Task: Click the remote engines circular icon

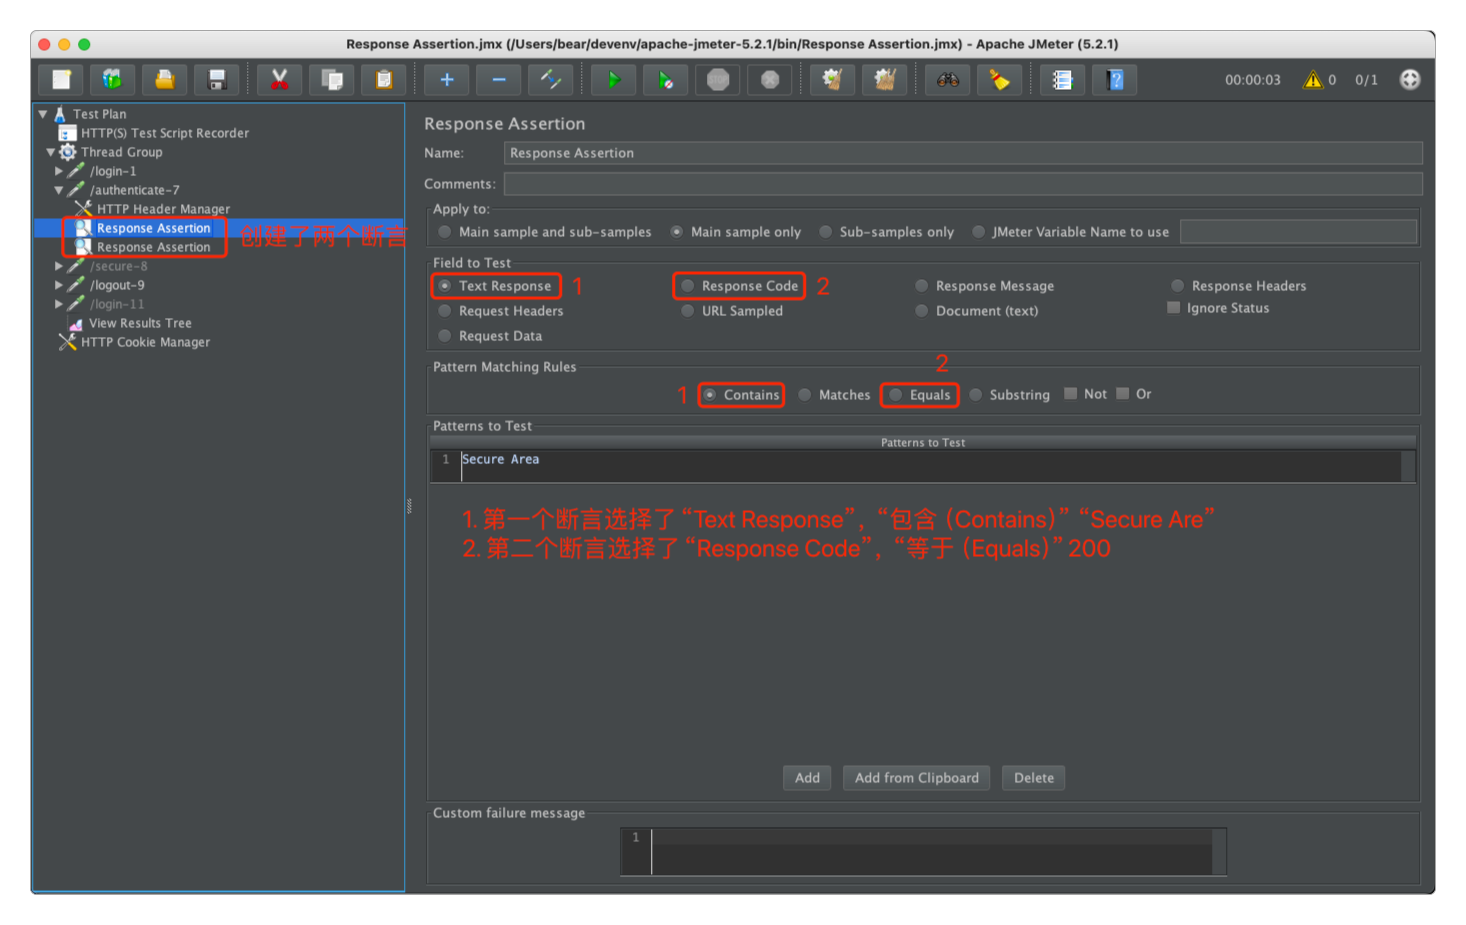Action: pos(1409,80)
